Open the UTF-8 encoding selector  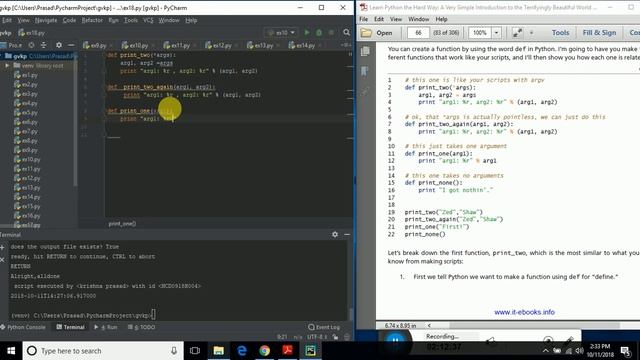pos(317,337)
